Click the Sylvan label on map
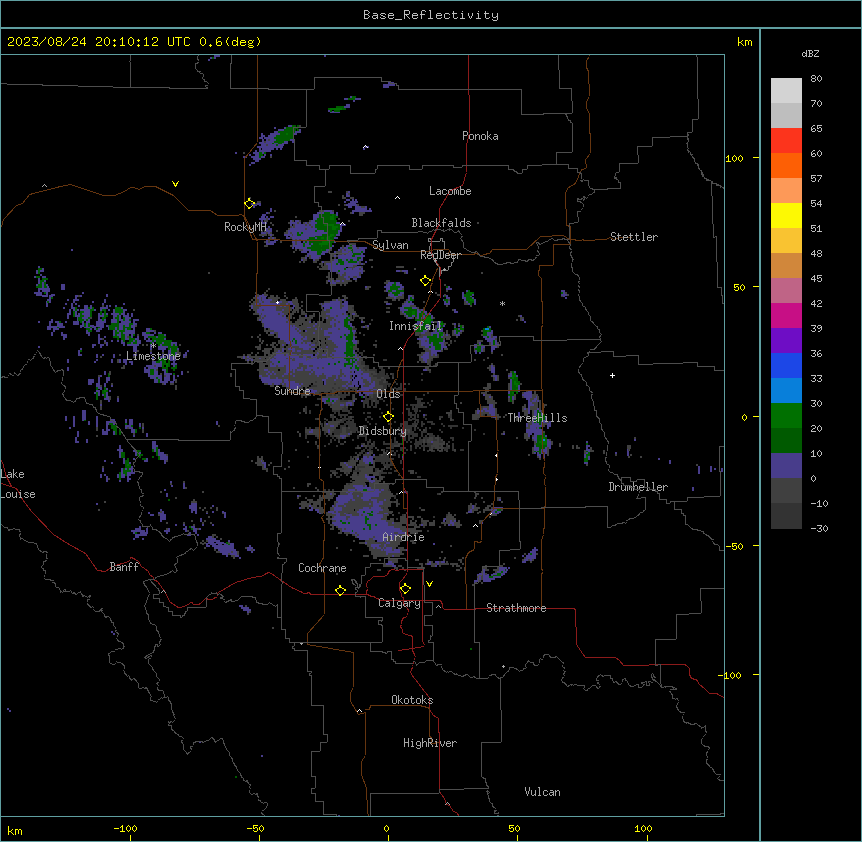 [x=390, y=245]
